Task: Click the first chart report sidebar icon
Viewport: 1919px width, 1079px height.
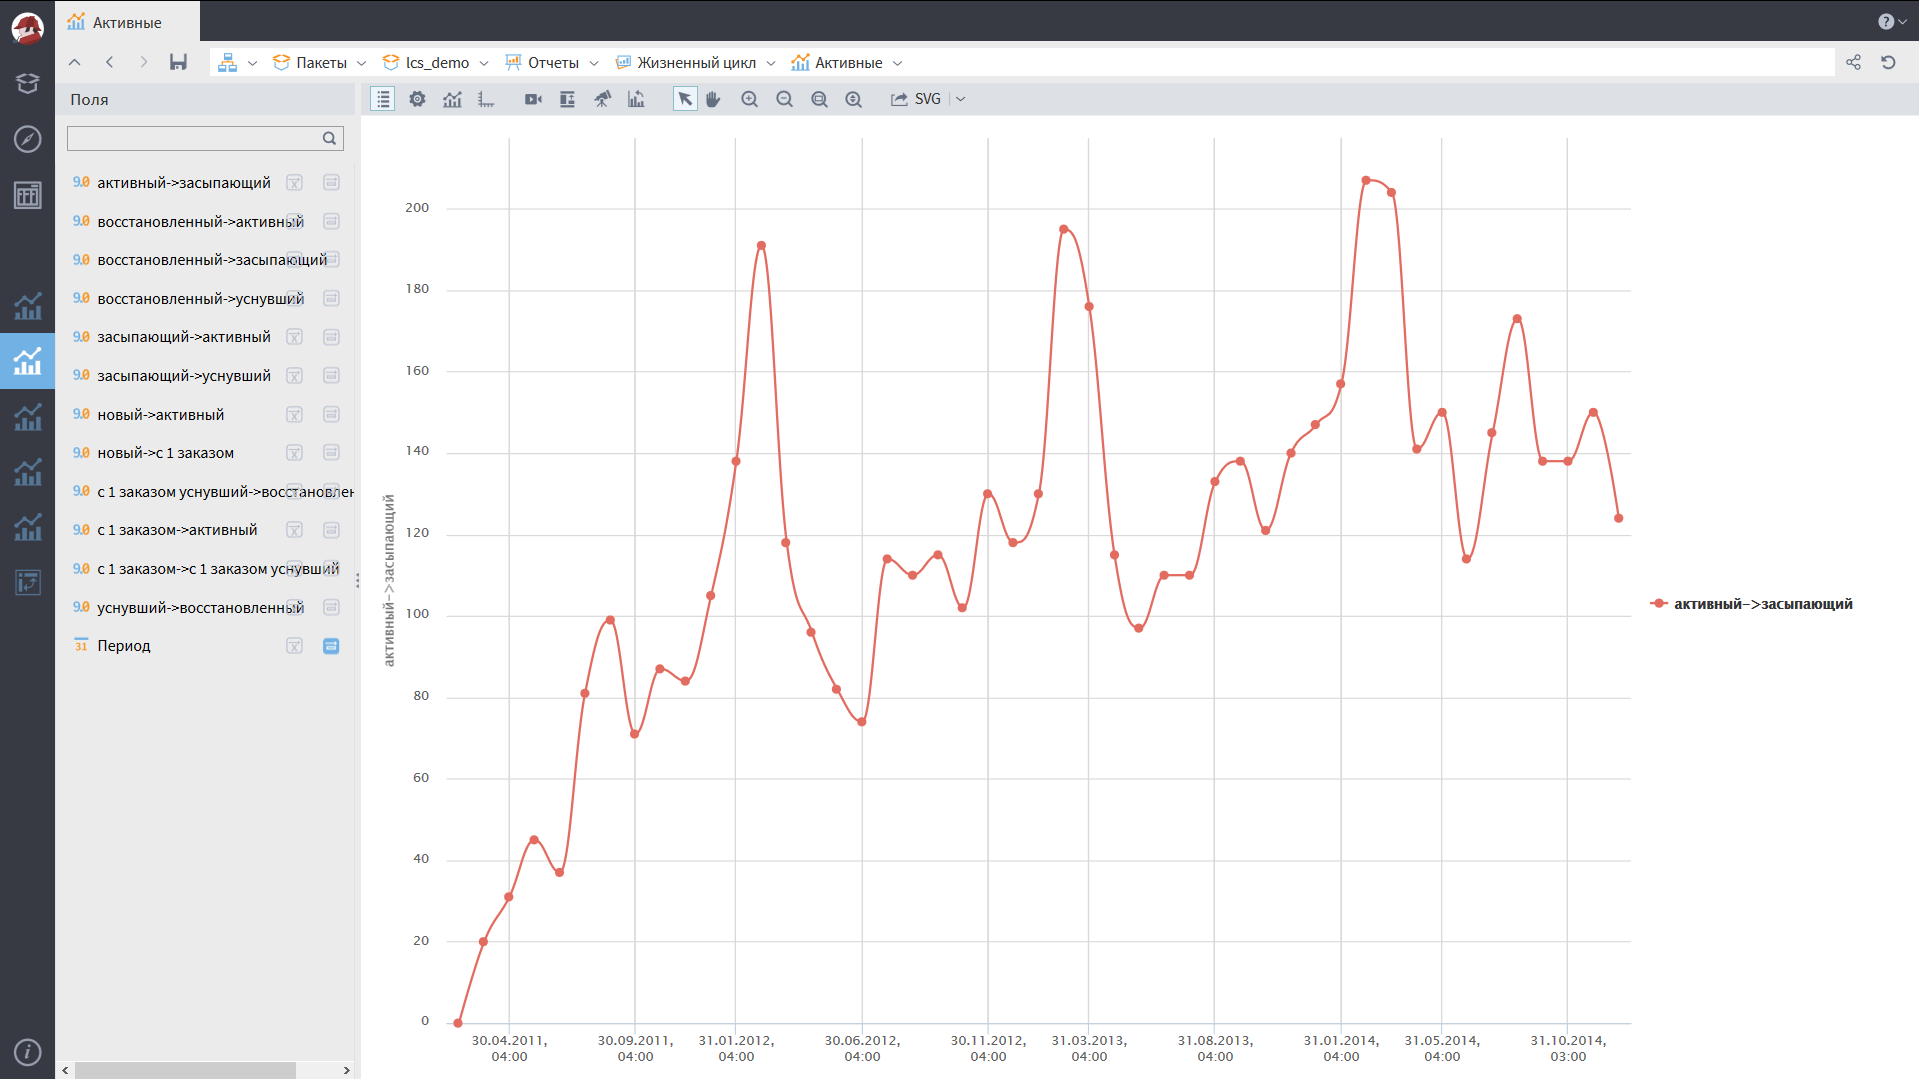Action: coord(27,305)
